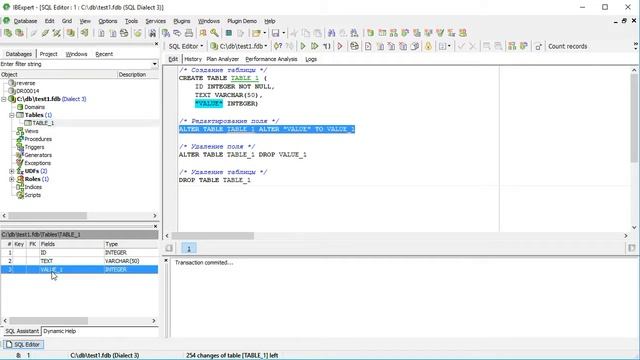
Task: Click inside the Enter filter string field
Action: 76,64
